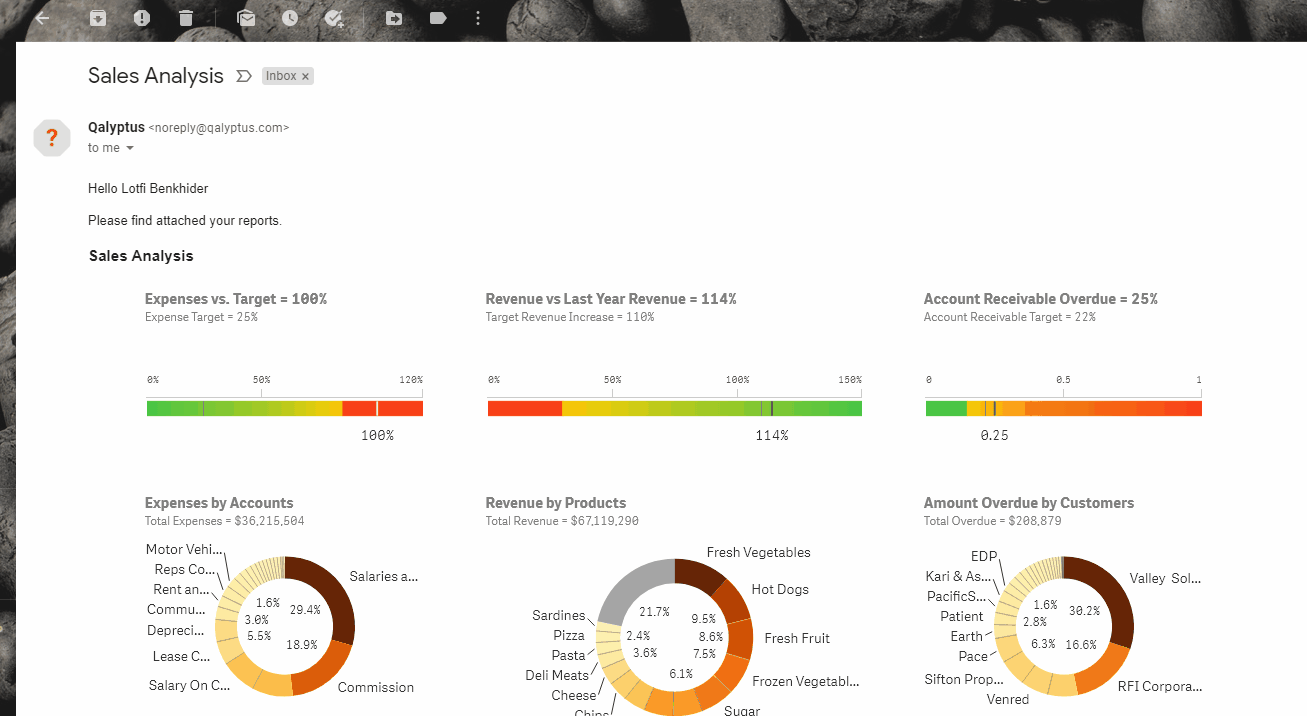Click the Inbox label tag

tap(281, 76)
